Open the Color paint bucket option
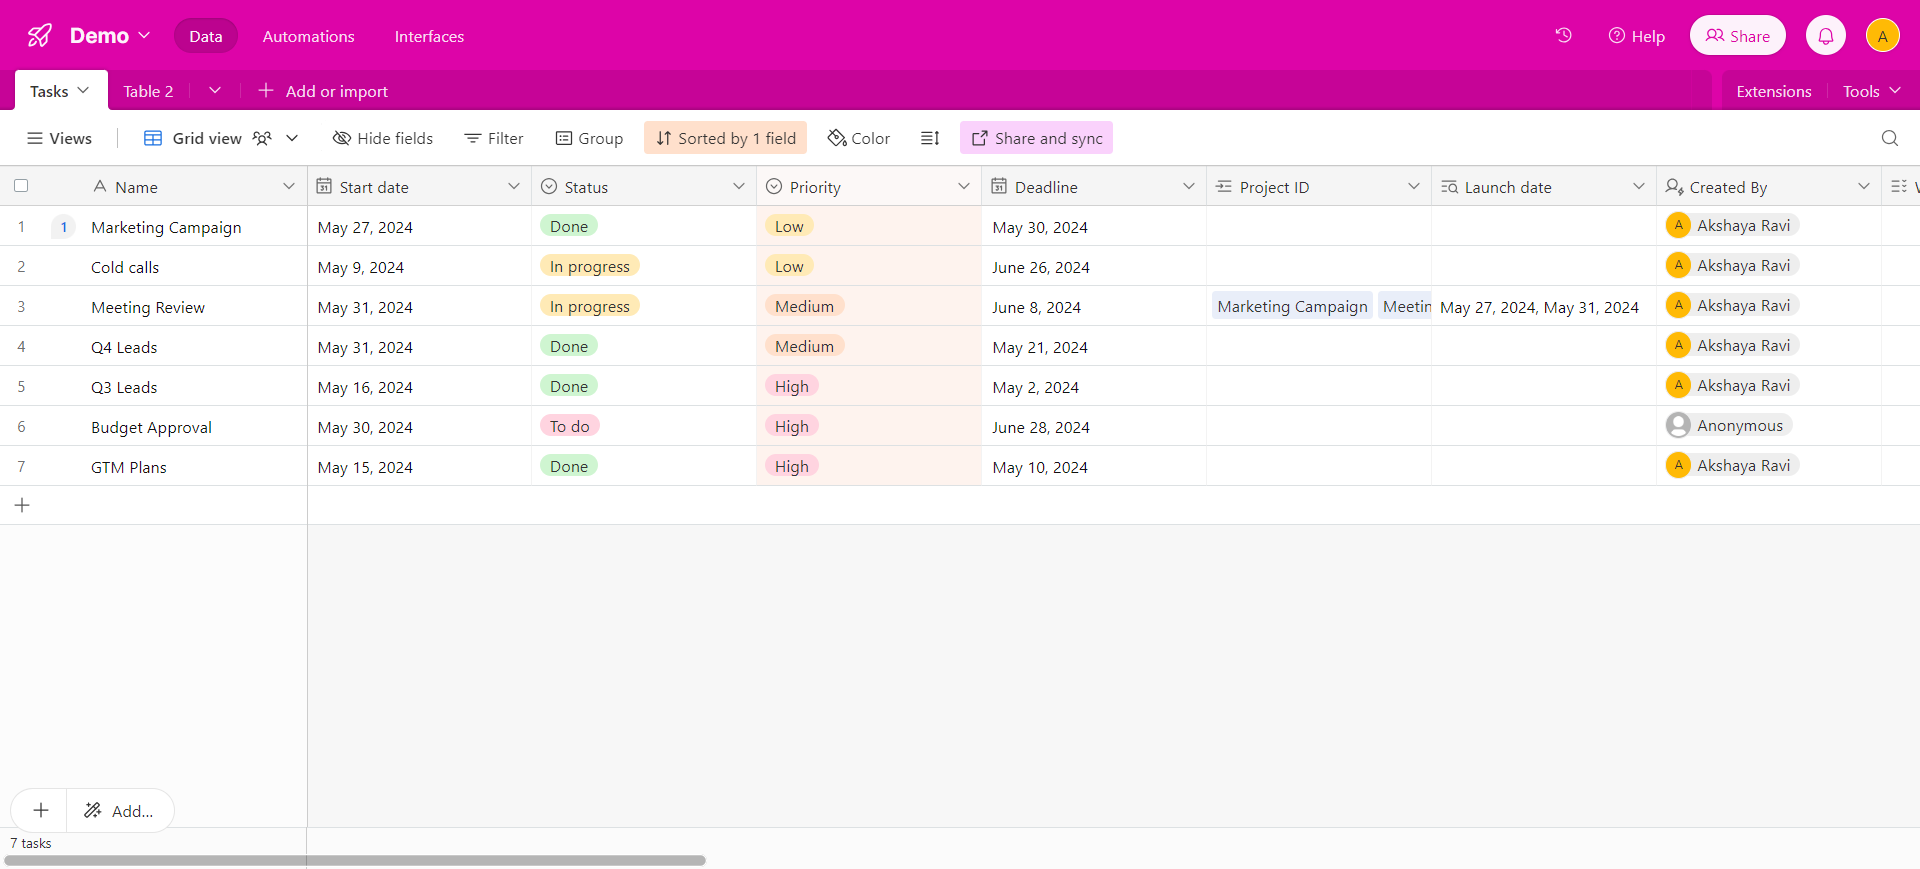The image size is (1920, 869). tap(859, 138)
